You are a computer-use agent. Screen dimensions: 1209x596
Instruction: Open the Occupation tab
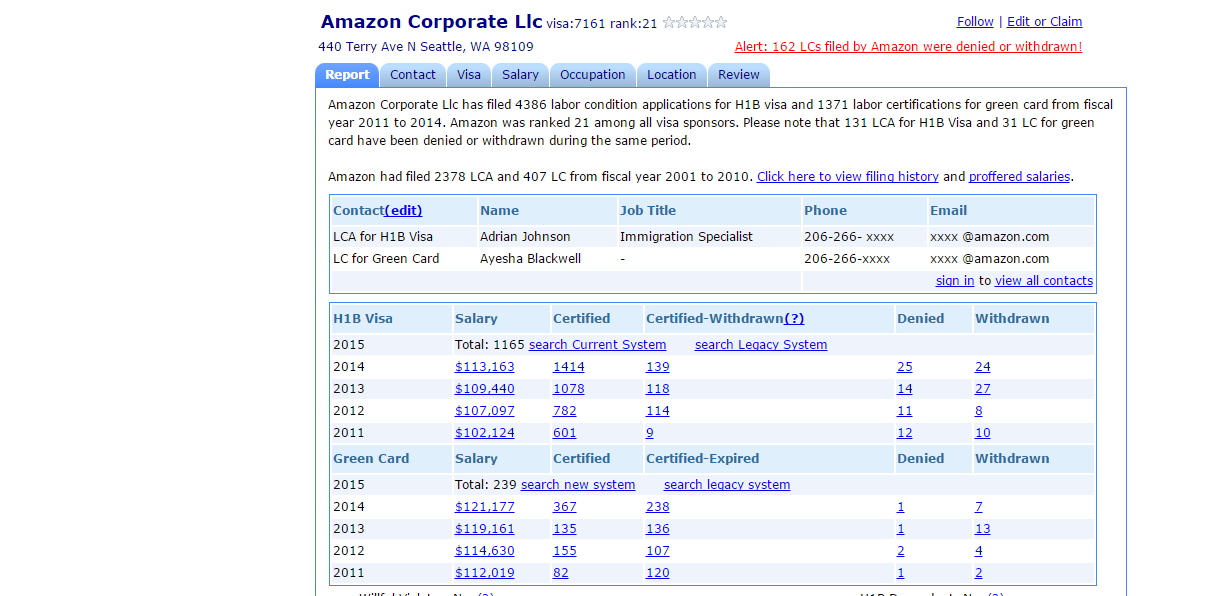(x=593, y=75)
